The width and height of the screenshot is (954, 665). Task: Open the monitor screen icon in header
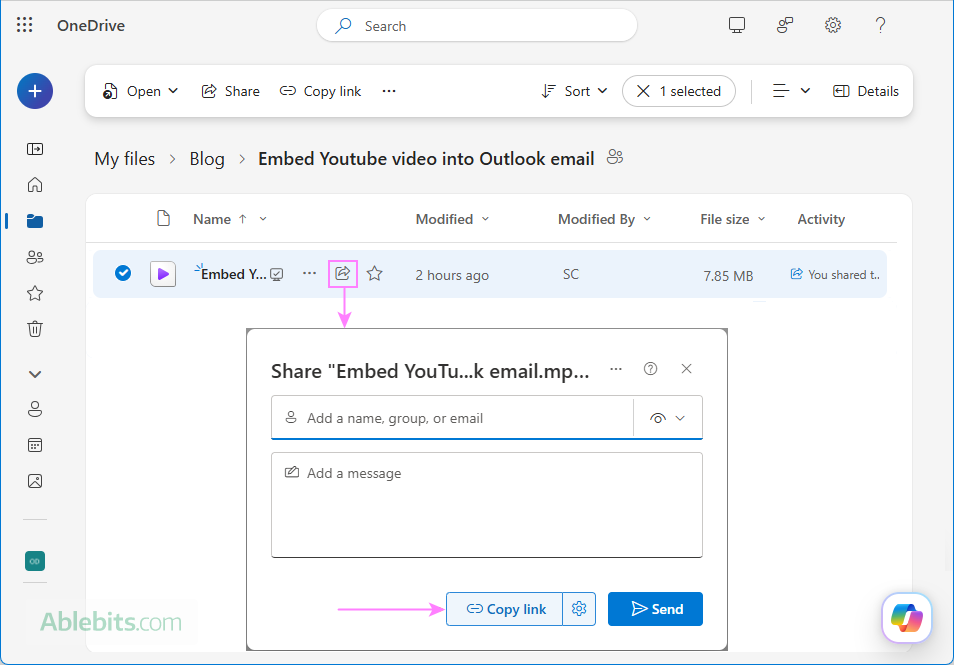737,25
